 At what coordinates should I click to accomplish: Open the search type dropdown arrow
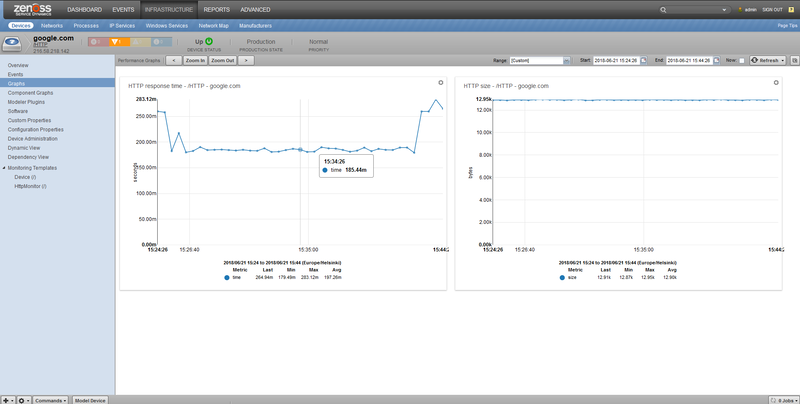[x=724, y=10]
